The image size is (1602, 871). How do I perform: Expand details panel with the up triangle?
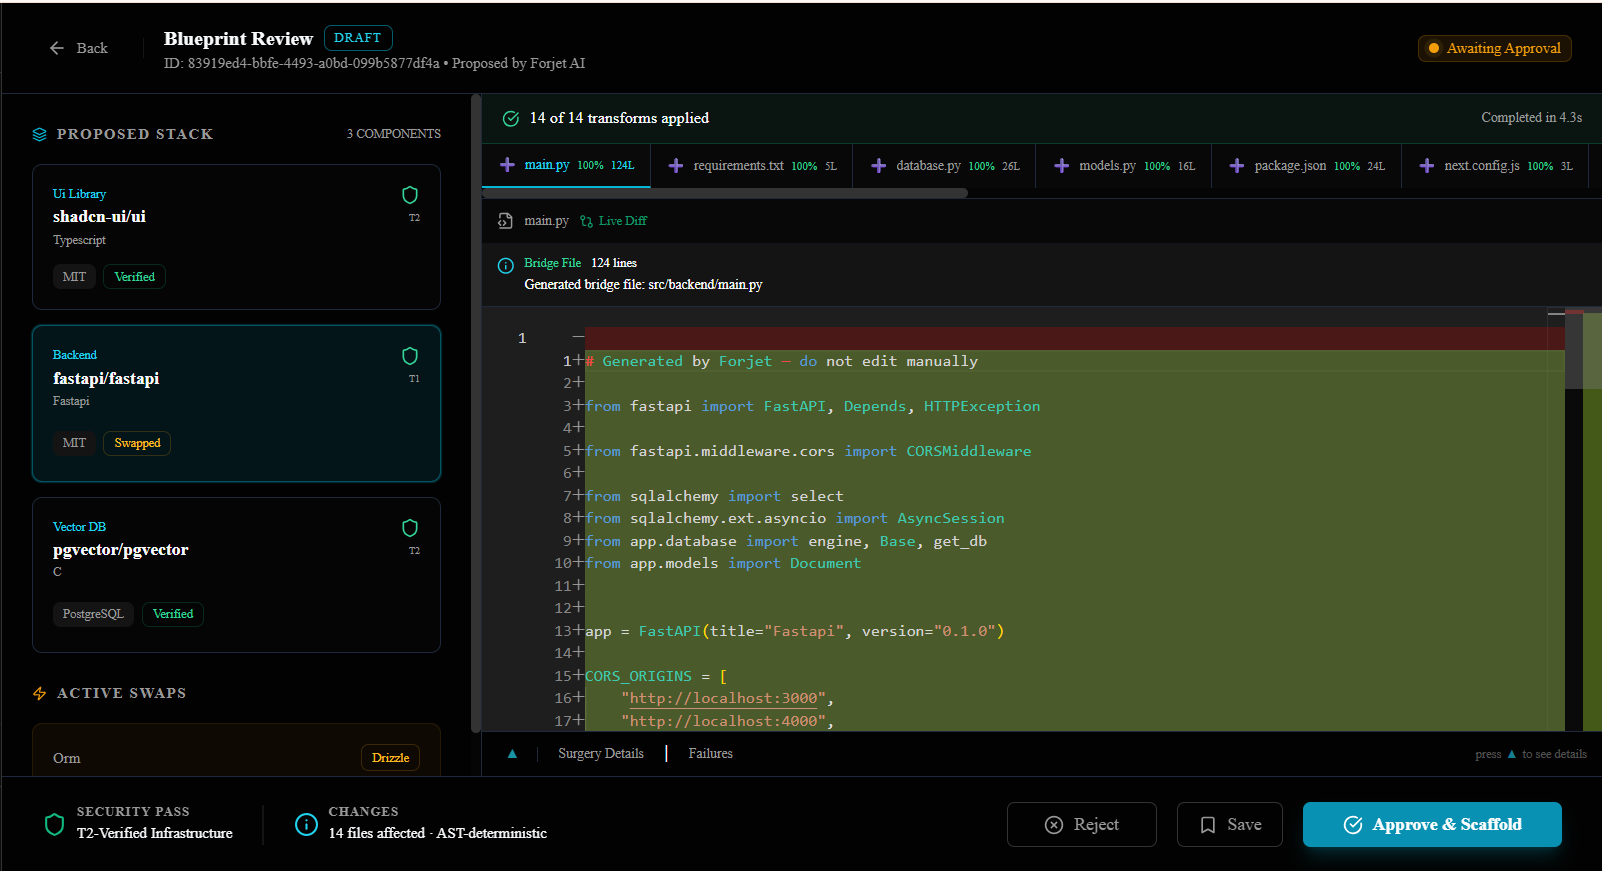[512, 754]
